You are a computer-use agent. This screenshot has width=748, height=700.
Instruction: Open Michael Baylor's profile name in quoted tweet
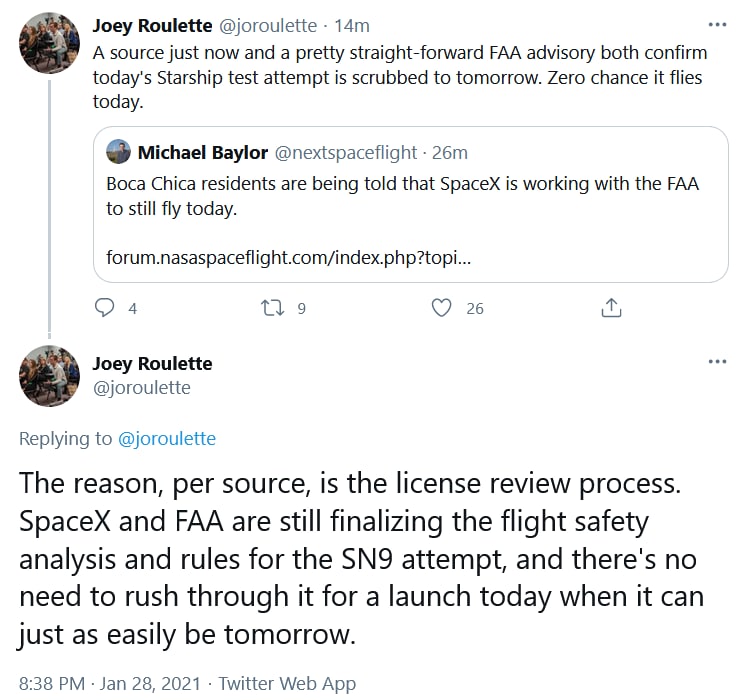(203, 152)
